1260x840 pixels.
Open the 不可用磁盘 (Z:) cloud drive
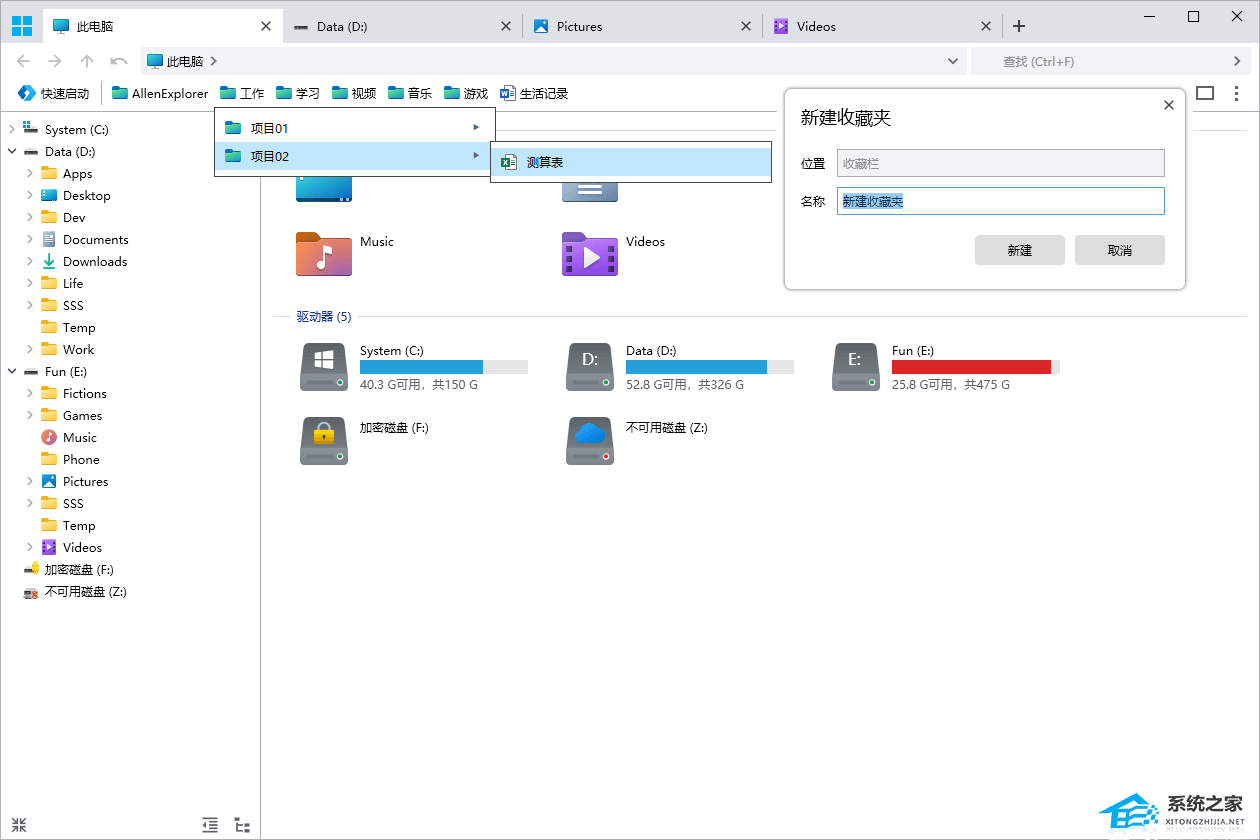[x=589, y=441]
